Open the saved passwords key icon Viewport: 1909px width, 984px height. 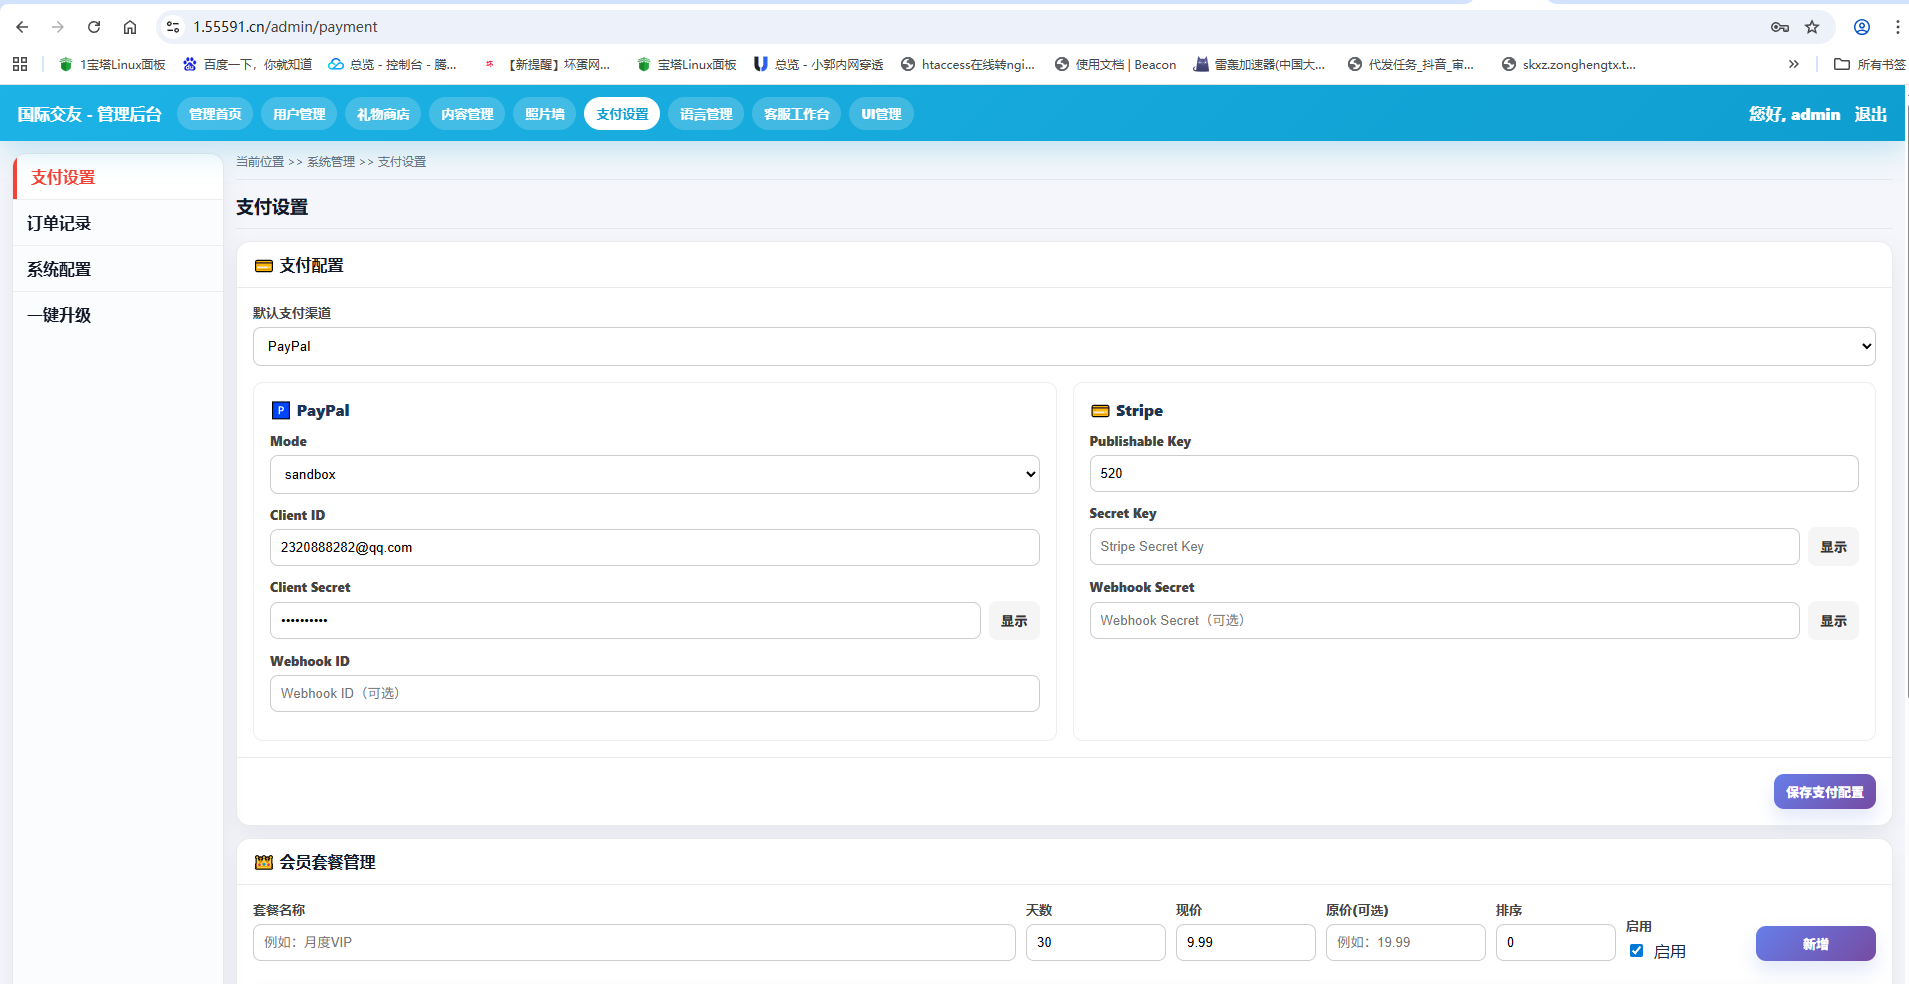pyautogui.click(x=1780, y=27)
